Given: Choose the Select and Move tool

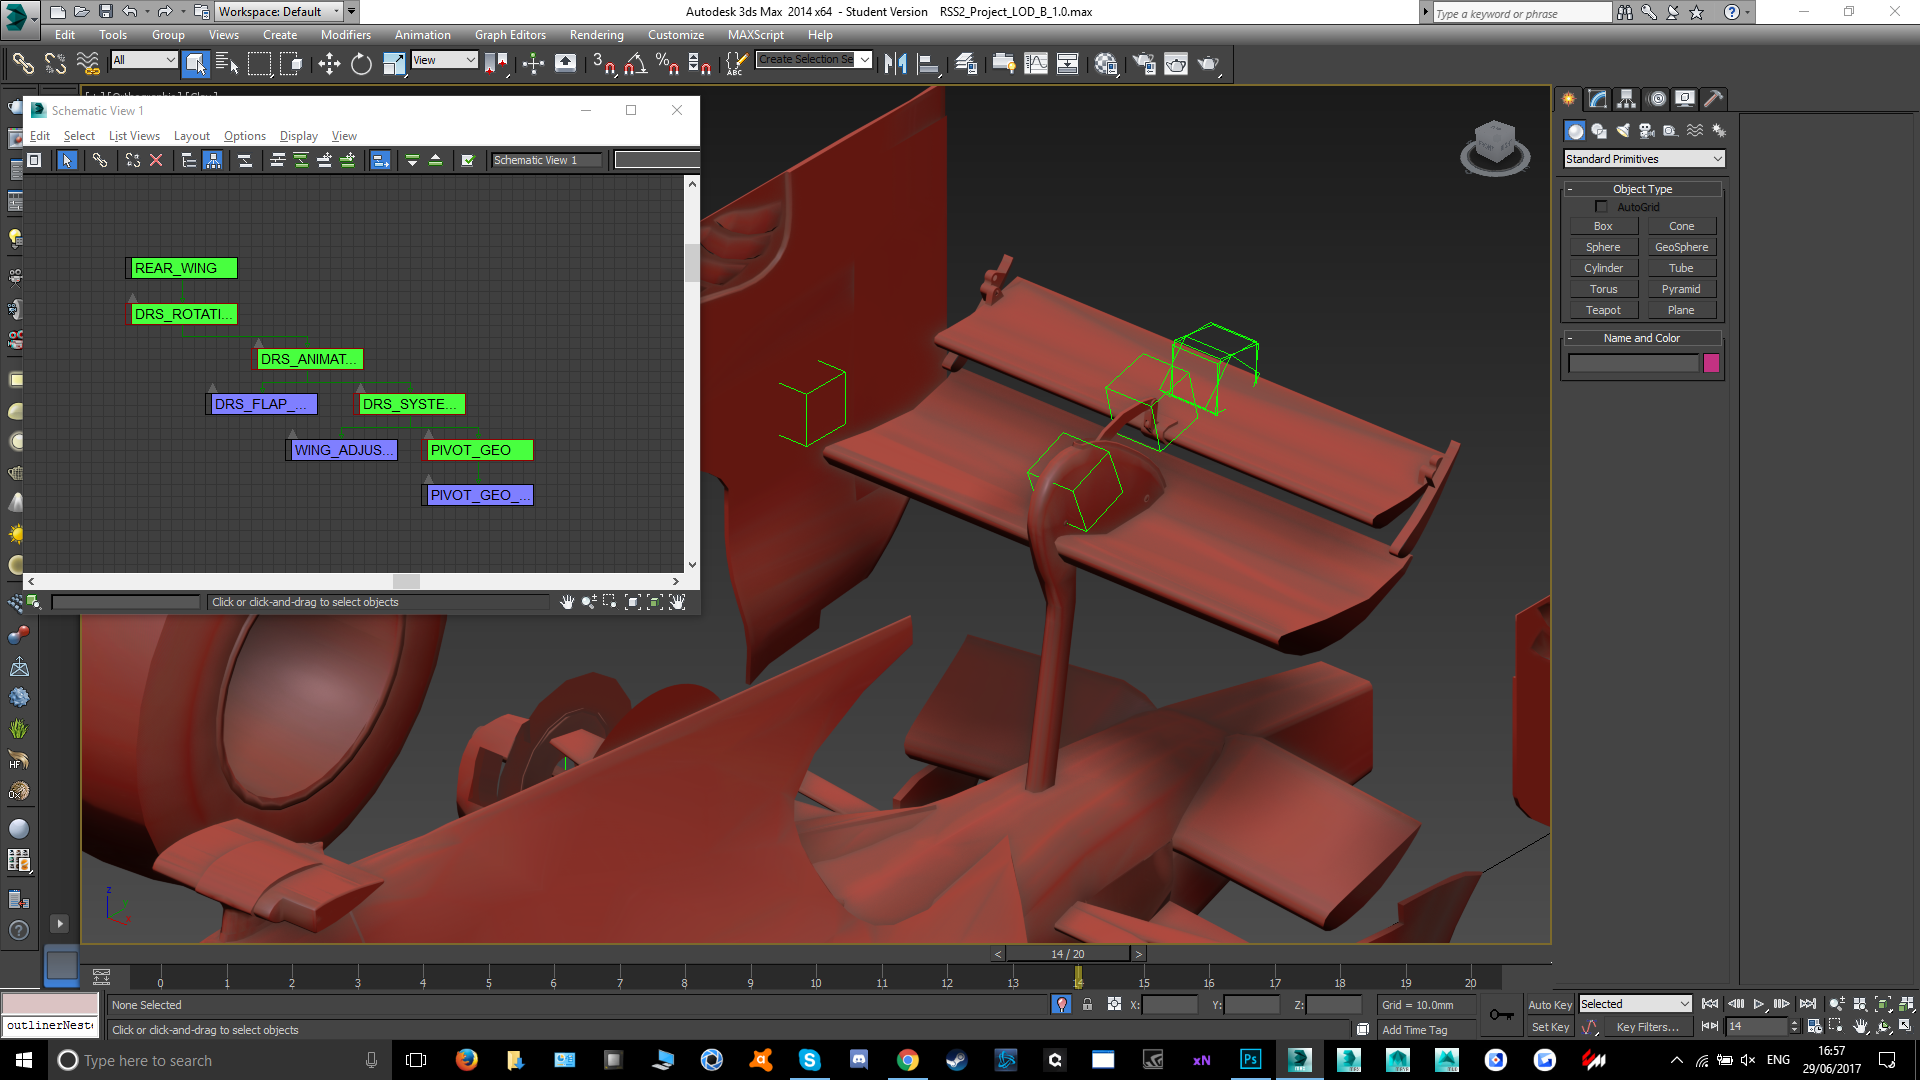Looking at the screenshot, I should [x=329, y=64].
